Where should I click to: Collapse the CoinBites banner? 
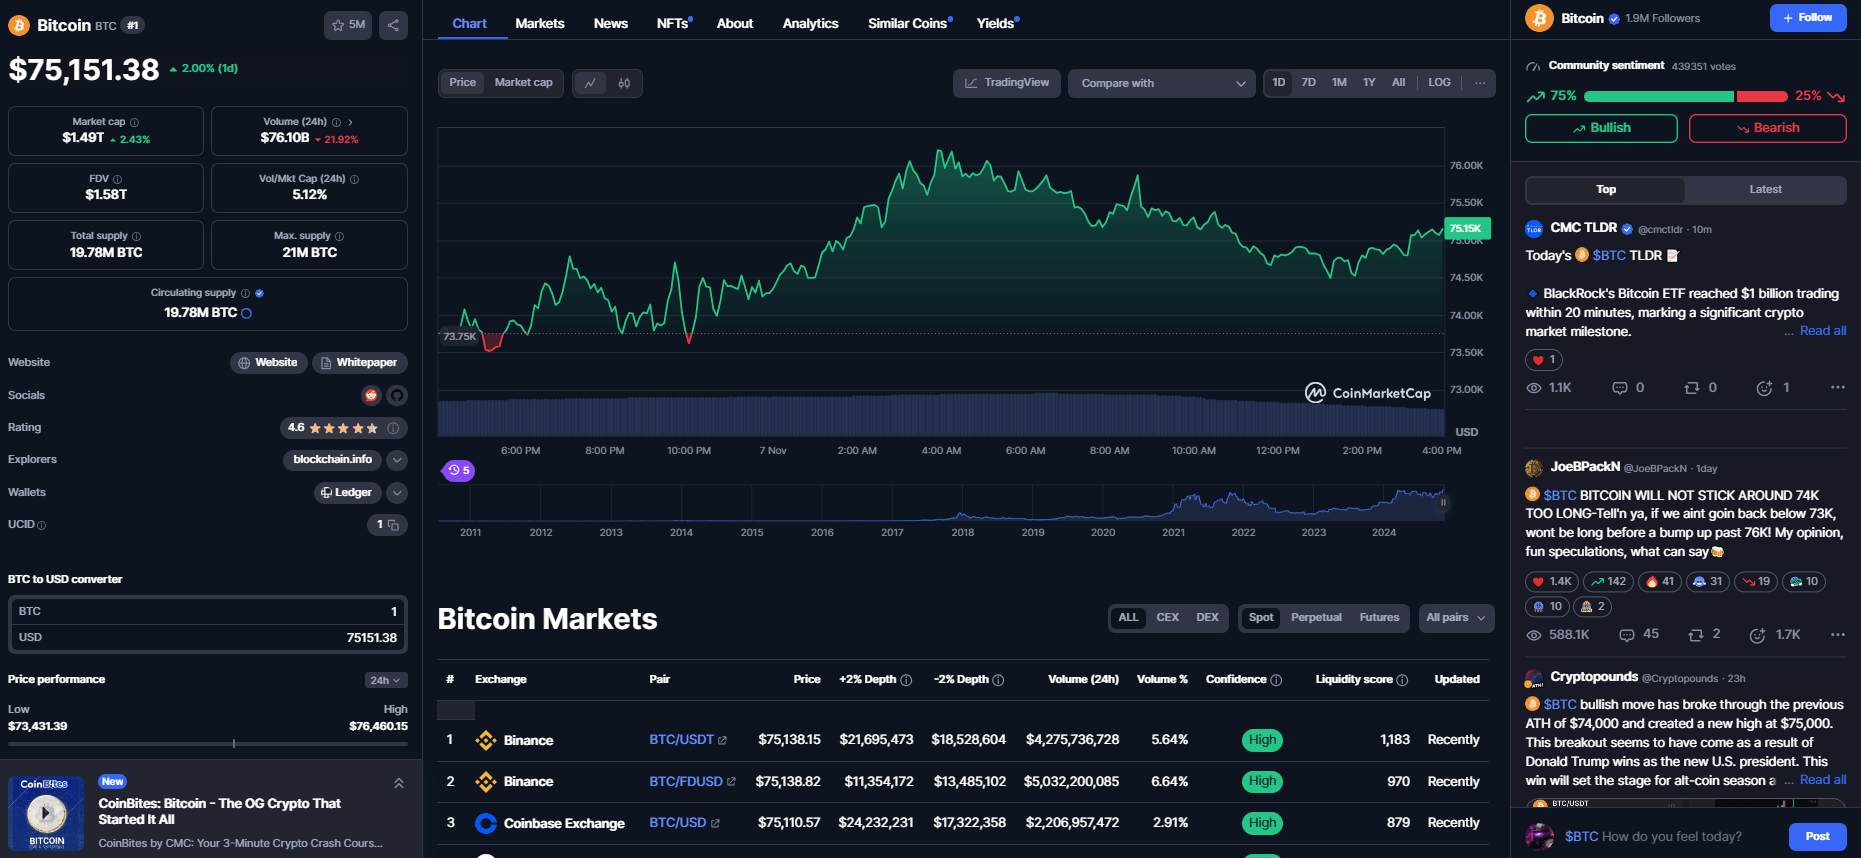[399, 783]
